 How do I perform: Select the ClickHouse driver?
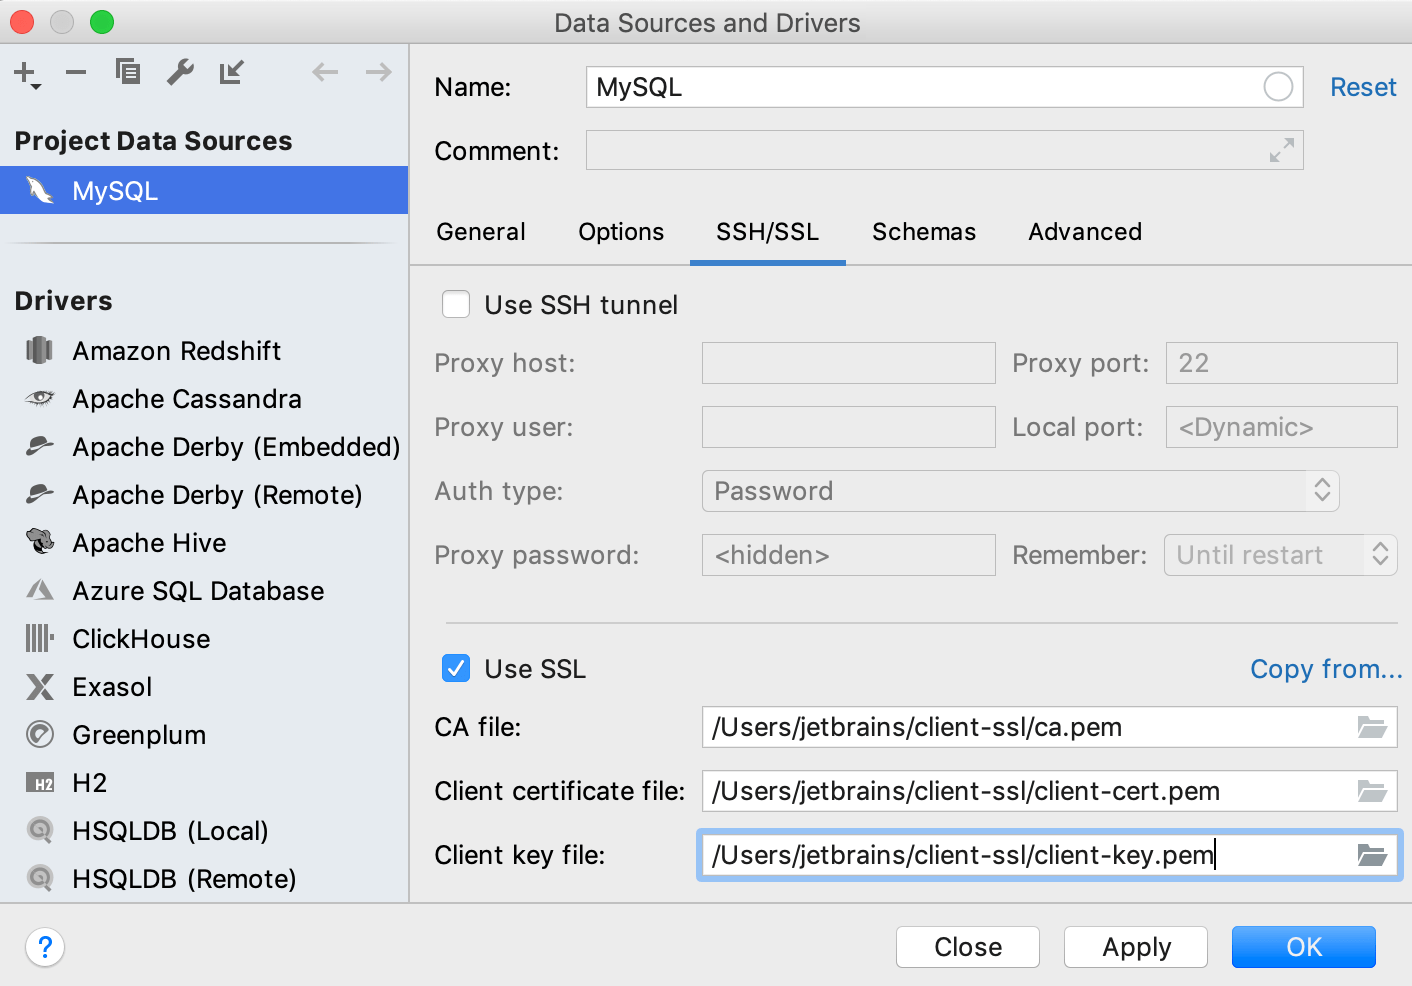tap(204, 639)
